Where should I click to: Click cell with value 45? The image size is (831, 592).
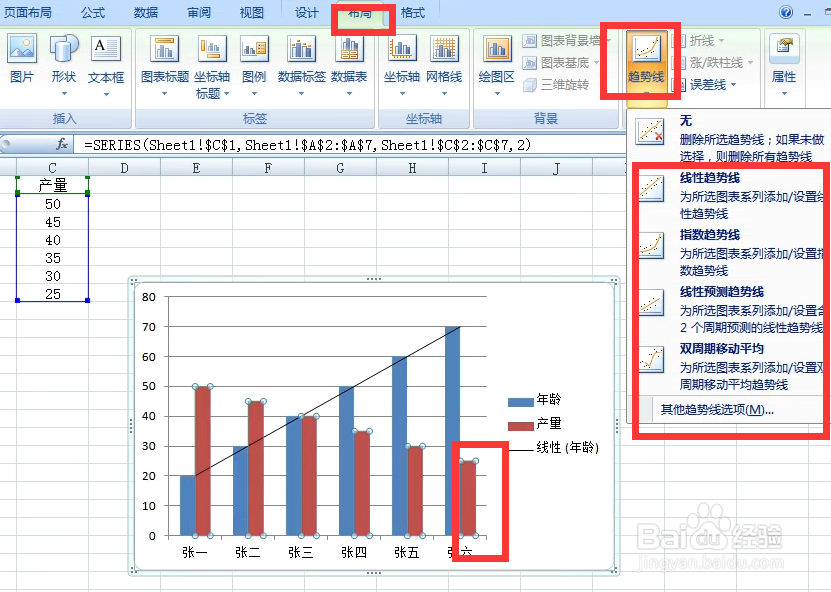(52, 222)
